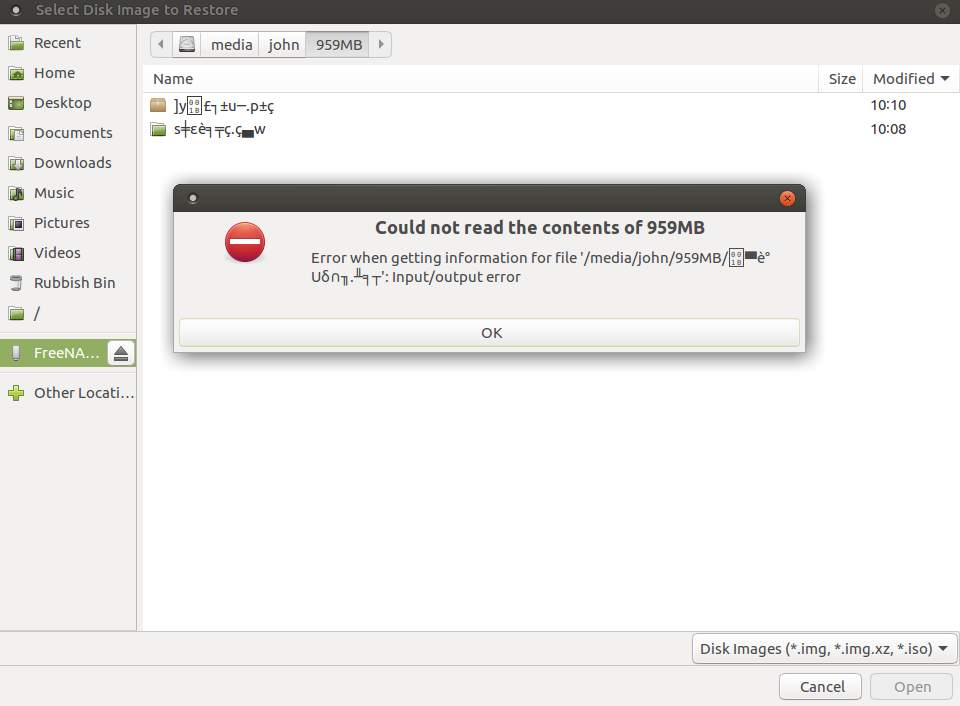960x706 pixels.
Task: Sort by Modified column header
Action: (910, 79)
